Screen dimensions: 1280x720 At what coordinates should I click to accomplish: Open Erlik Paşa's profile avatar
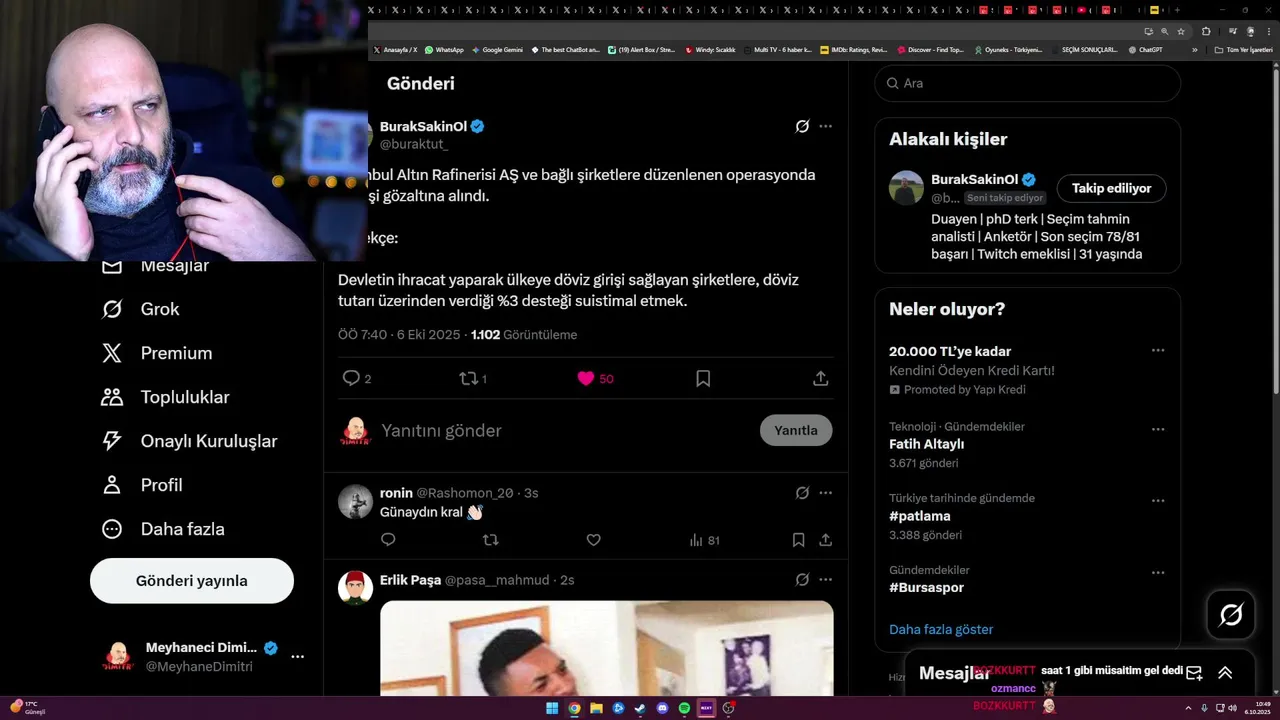click(x=355, y=588)
